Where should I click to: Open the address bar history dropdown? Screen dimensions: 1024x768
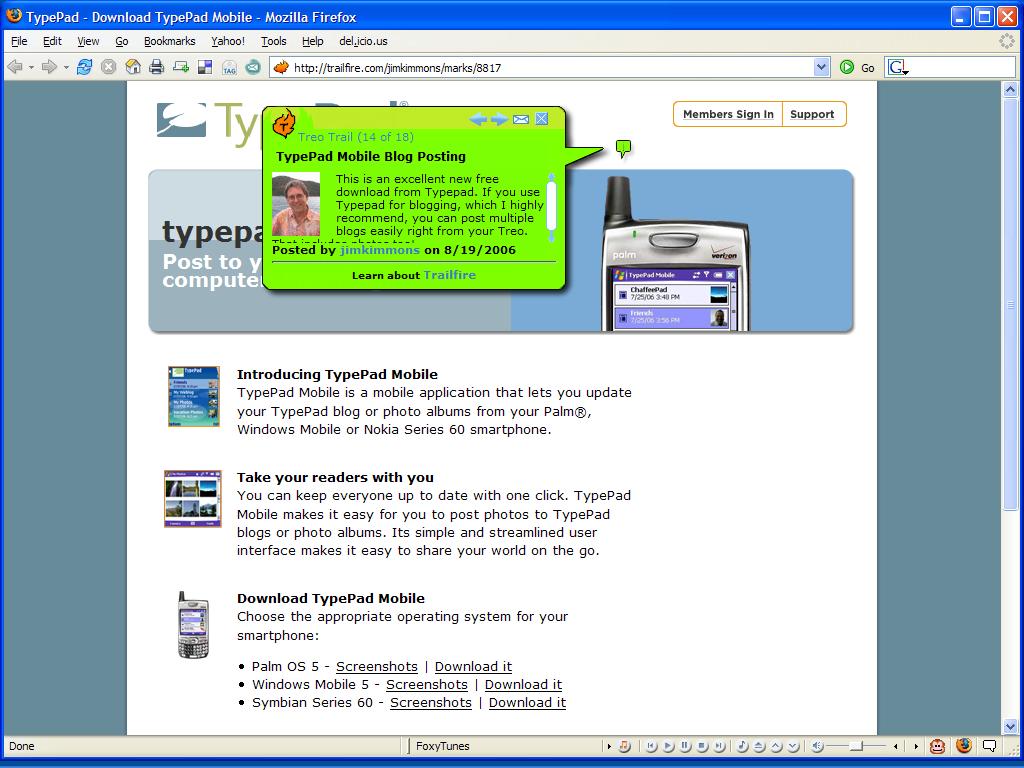point(822,67)
